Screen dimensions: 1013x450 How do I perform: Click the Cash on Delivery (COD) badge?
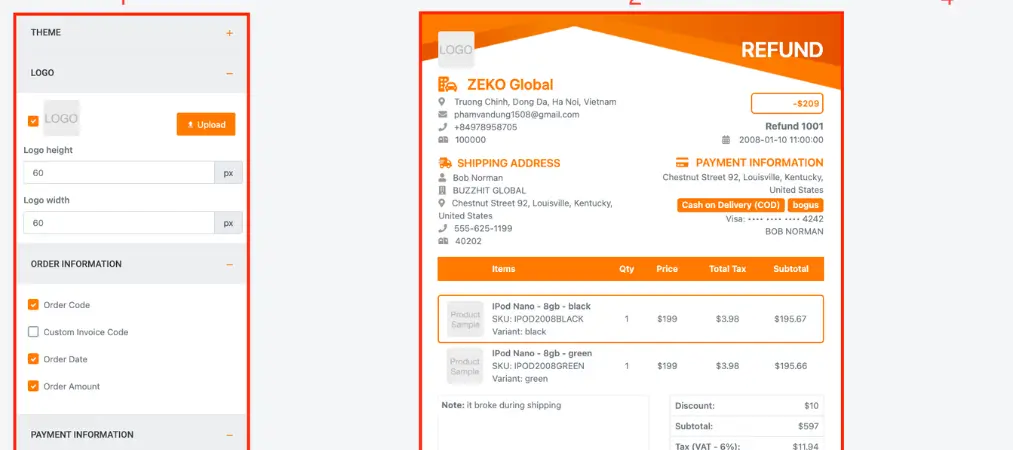pos(731,205)
